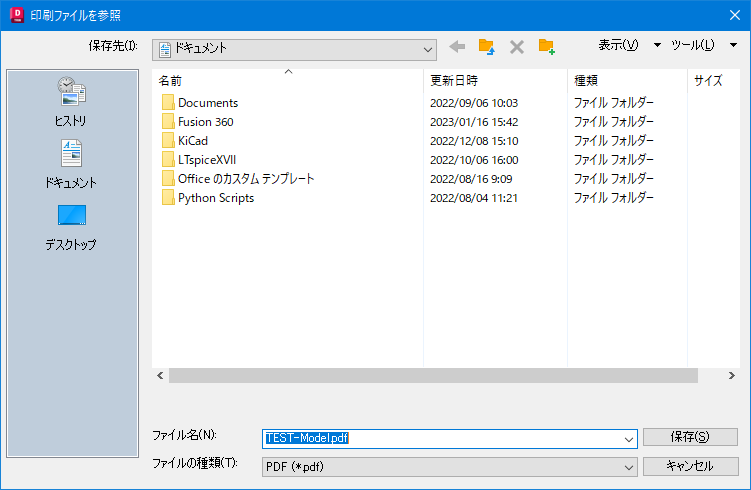Expand the 表示(V) dropdown arrow

(x=657, y=45)
